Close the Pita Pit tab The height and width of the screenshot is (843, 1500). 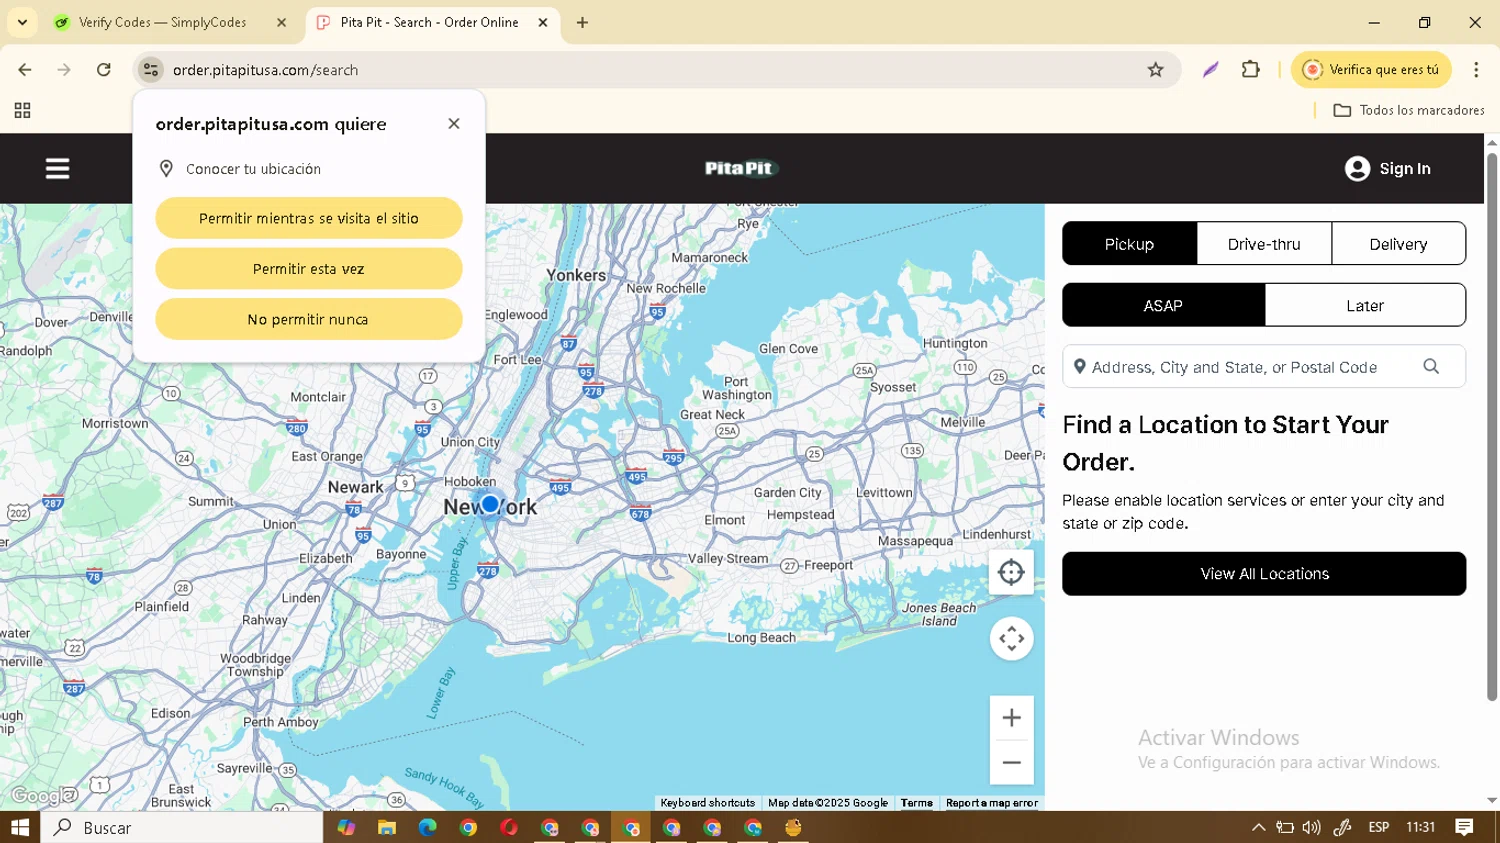pyautogui.click(x=543, y=22)
